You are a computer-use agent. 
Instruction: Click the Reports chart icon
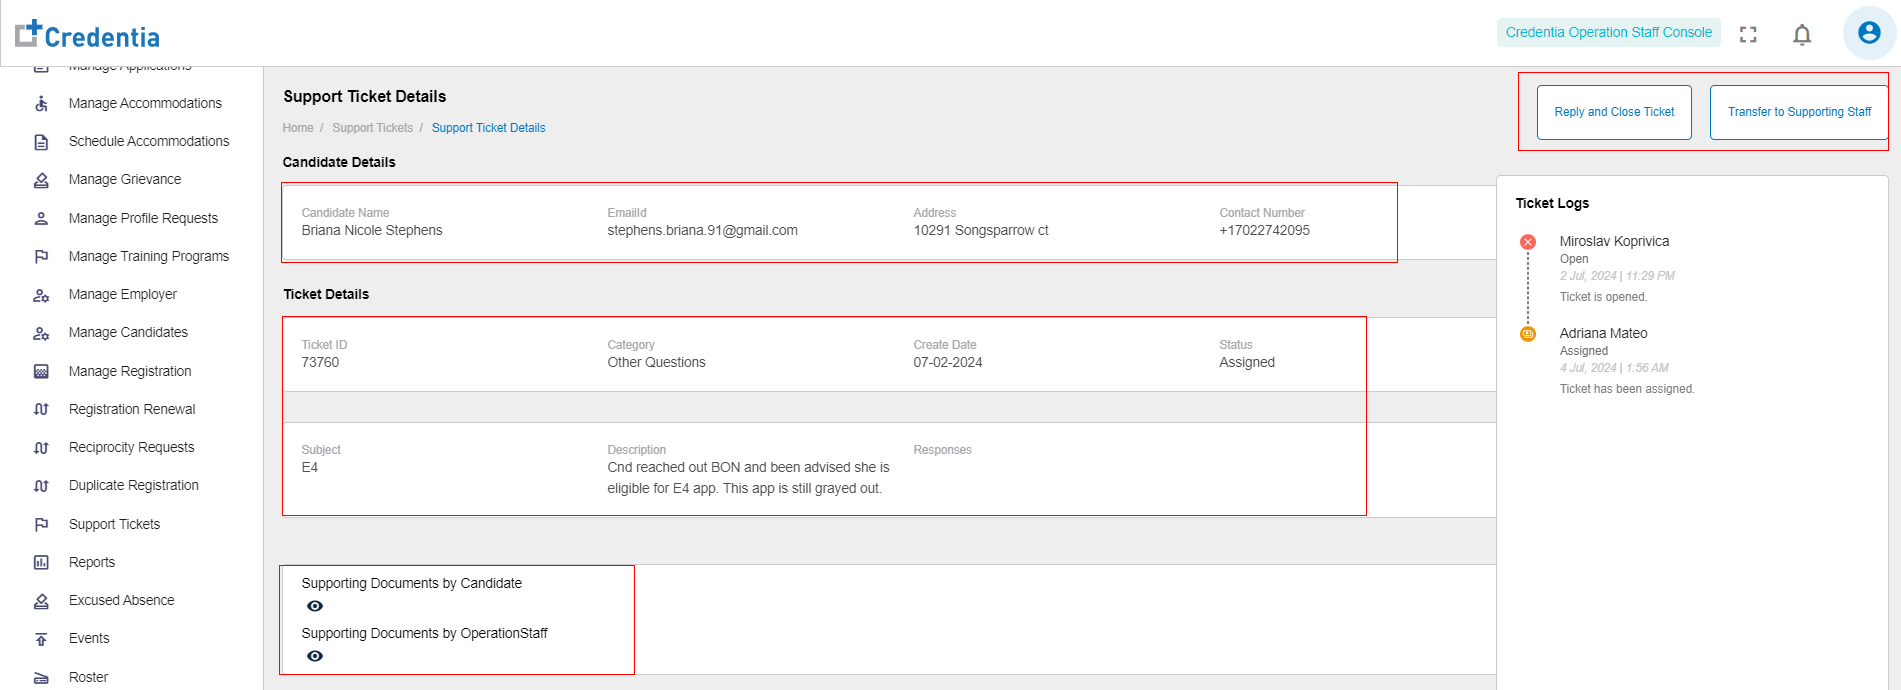(x=41, y=563)
